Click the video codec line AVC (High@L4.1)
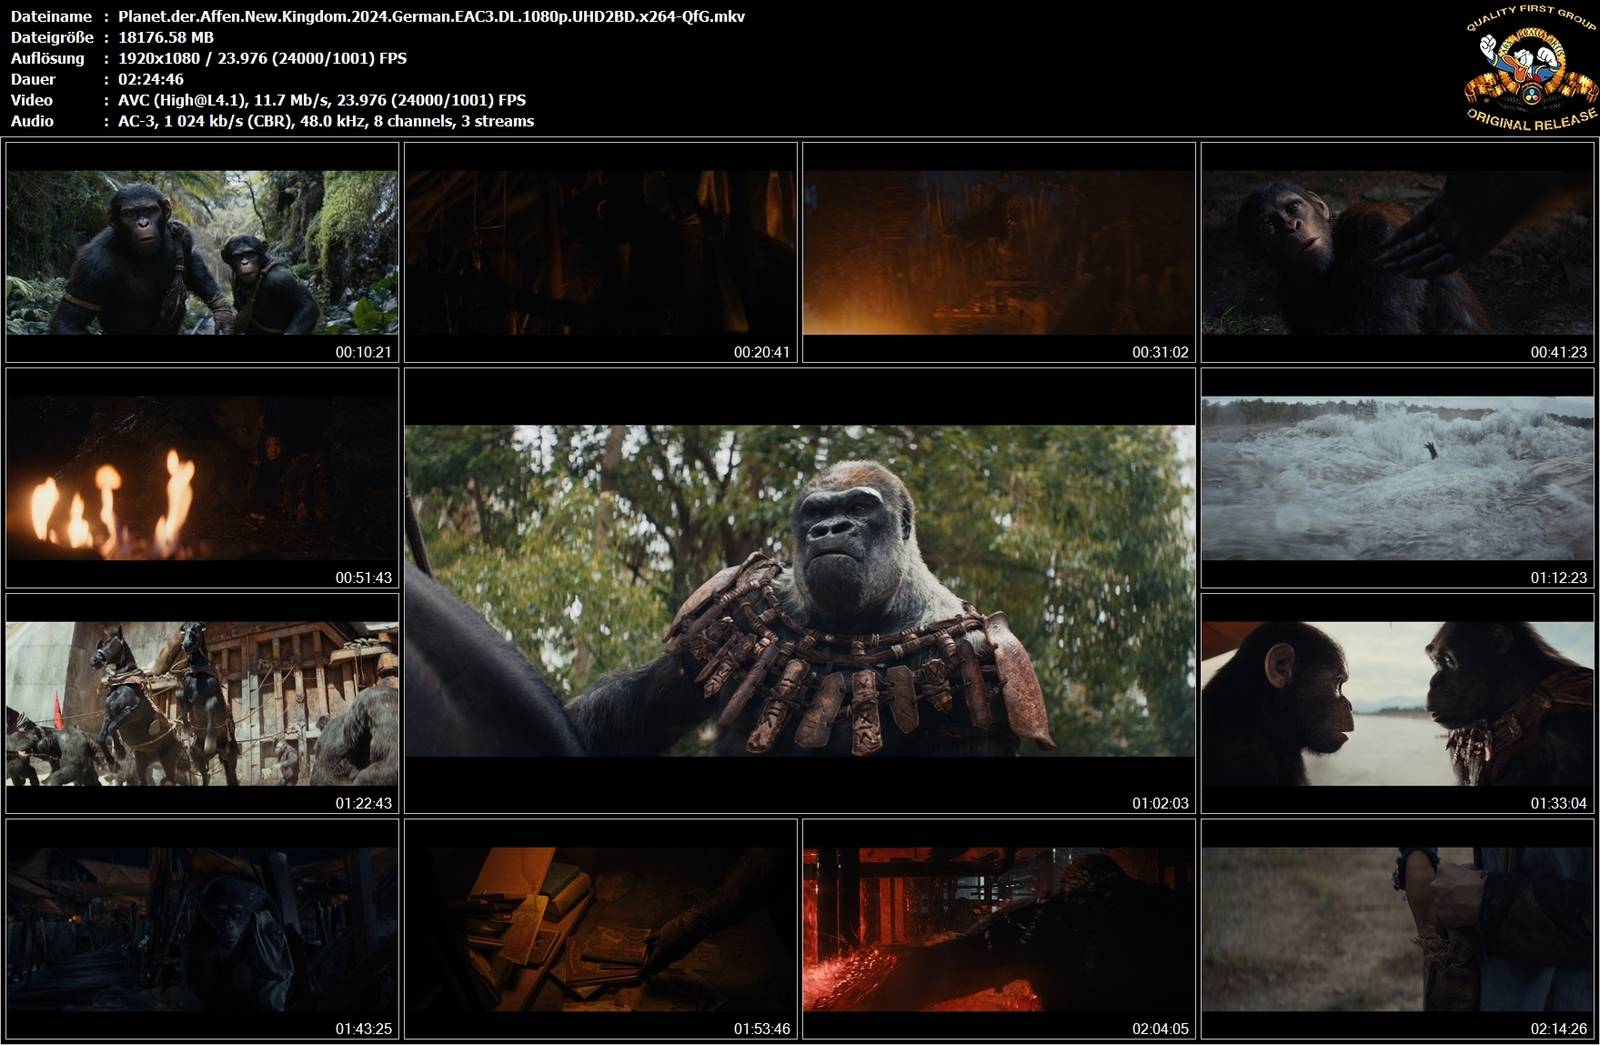Viewport: 1600px width, 1045px height. (322, 100)
